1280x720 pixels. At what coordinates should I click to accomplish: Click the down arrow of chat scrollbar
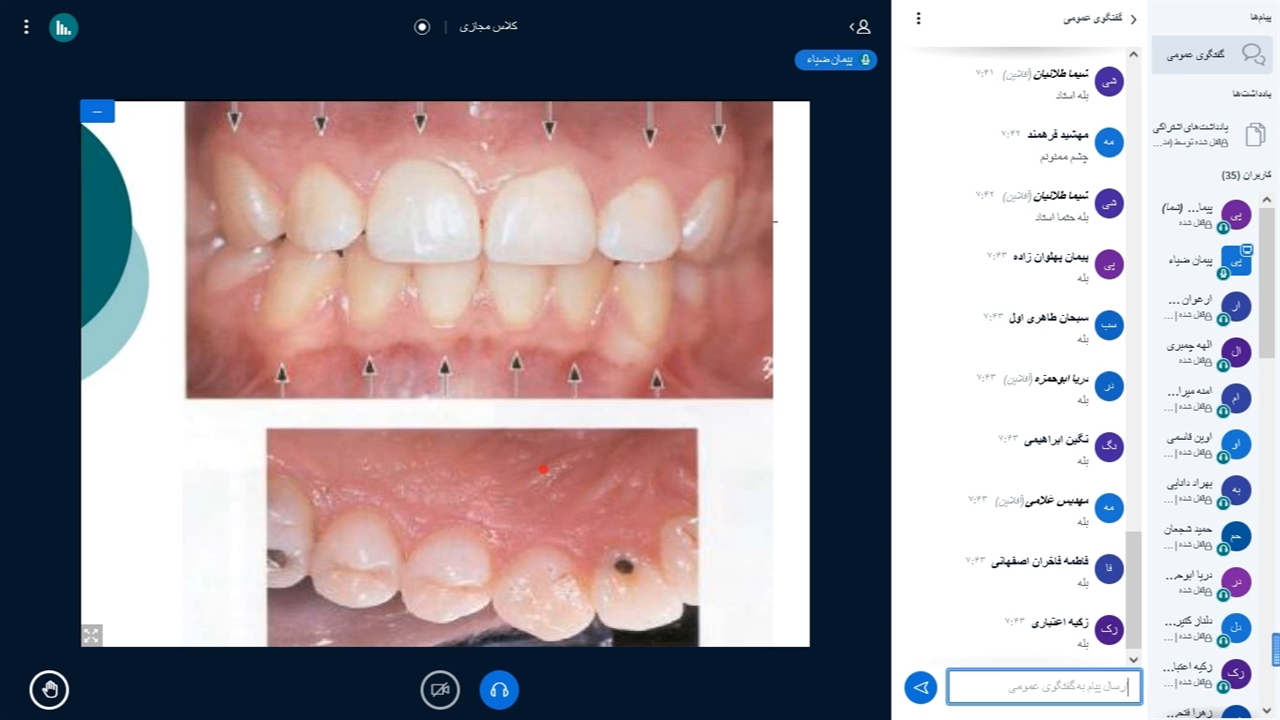1133,659
